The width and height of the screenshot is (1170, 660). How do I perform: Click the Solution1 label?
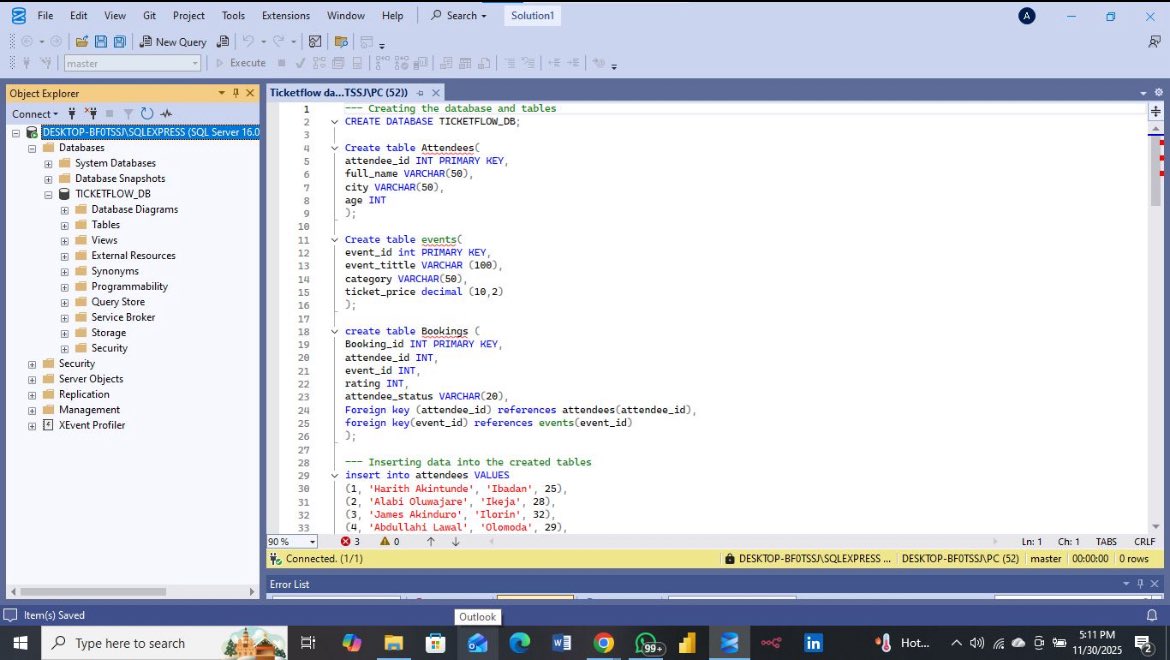pyautogui.click(x=532, y=15)
